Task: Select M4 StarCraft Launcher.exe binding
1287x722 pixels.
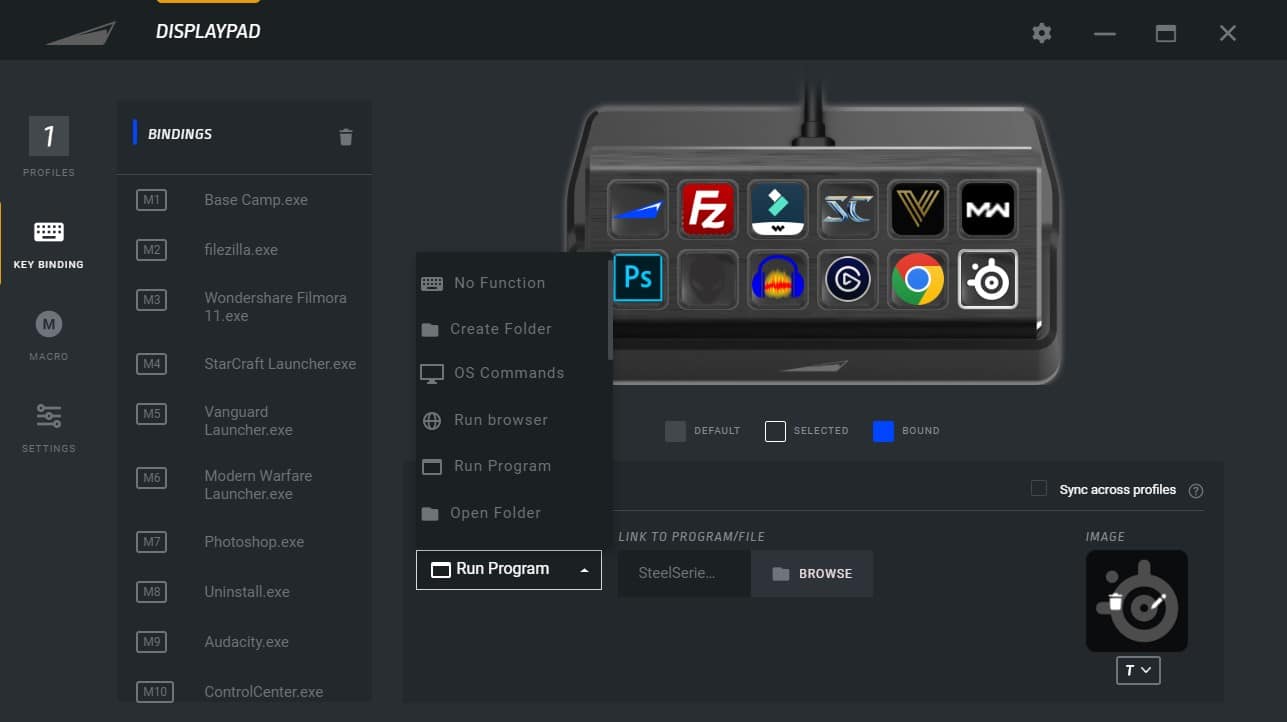Action: [x=244, y=364]
